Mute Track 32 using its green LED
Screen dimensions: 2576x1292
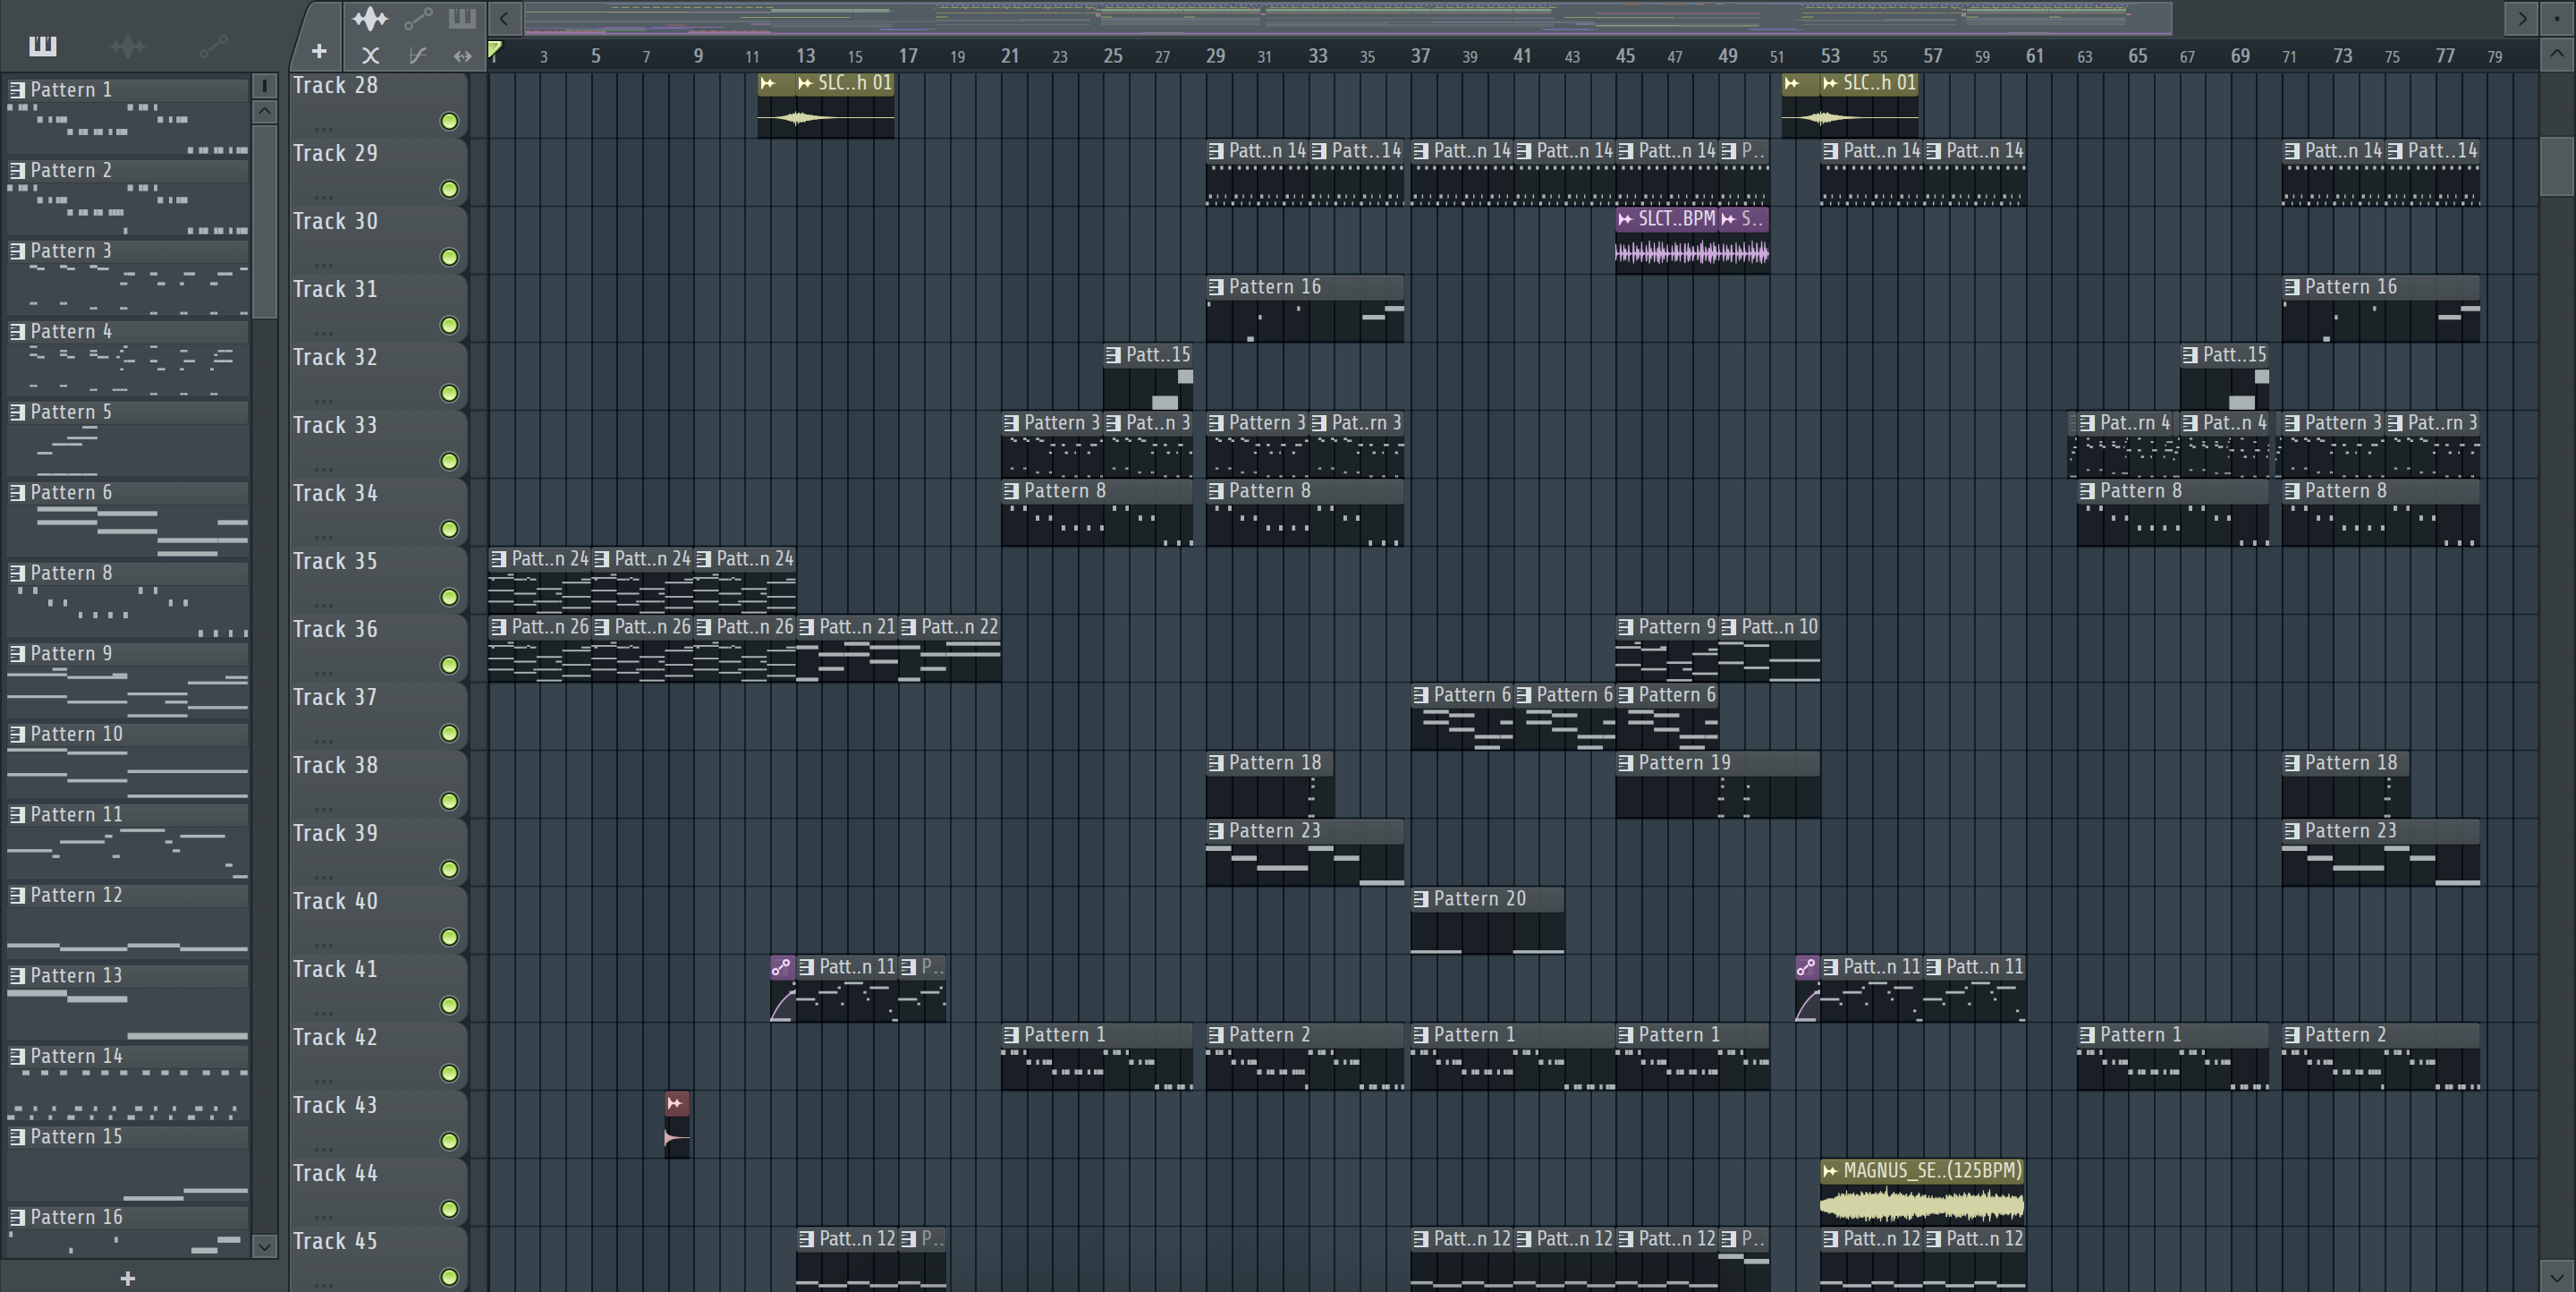pyautogui.click(x=450, y=393)
